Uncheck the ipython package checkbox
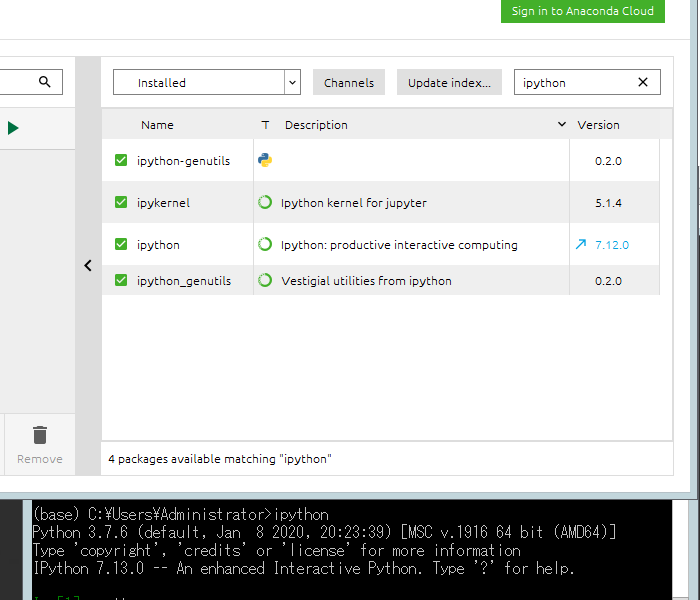This screenshot has width=700, height=600. (x=121, y=244)
